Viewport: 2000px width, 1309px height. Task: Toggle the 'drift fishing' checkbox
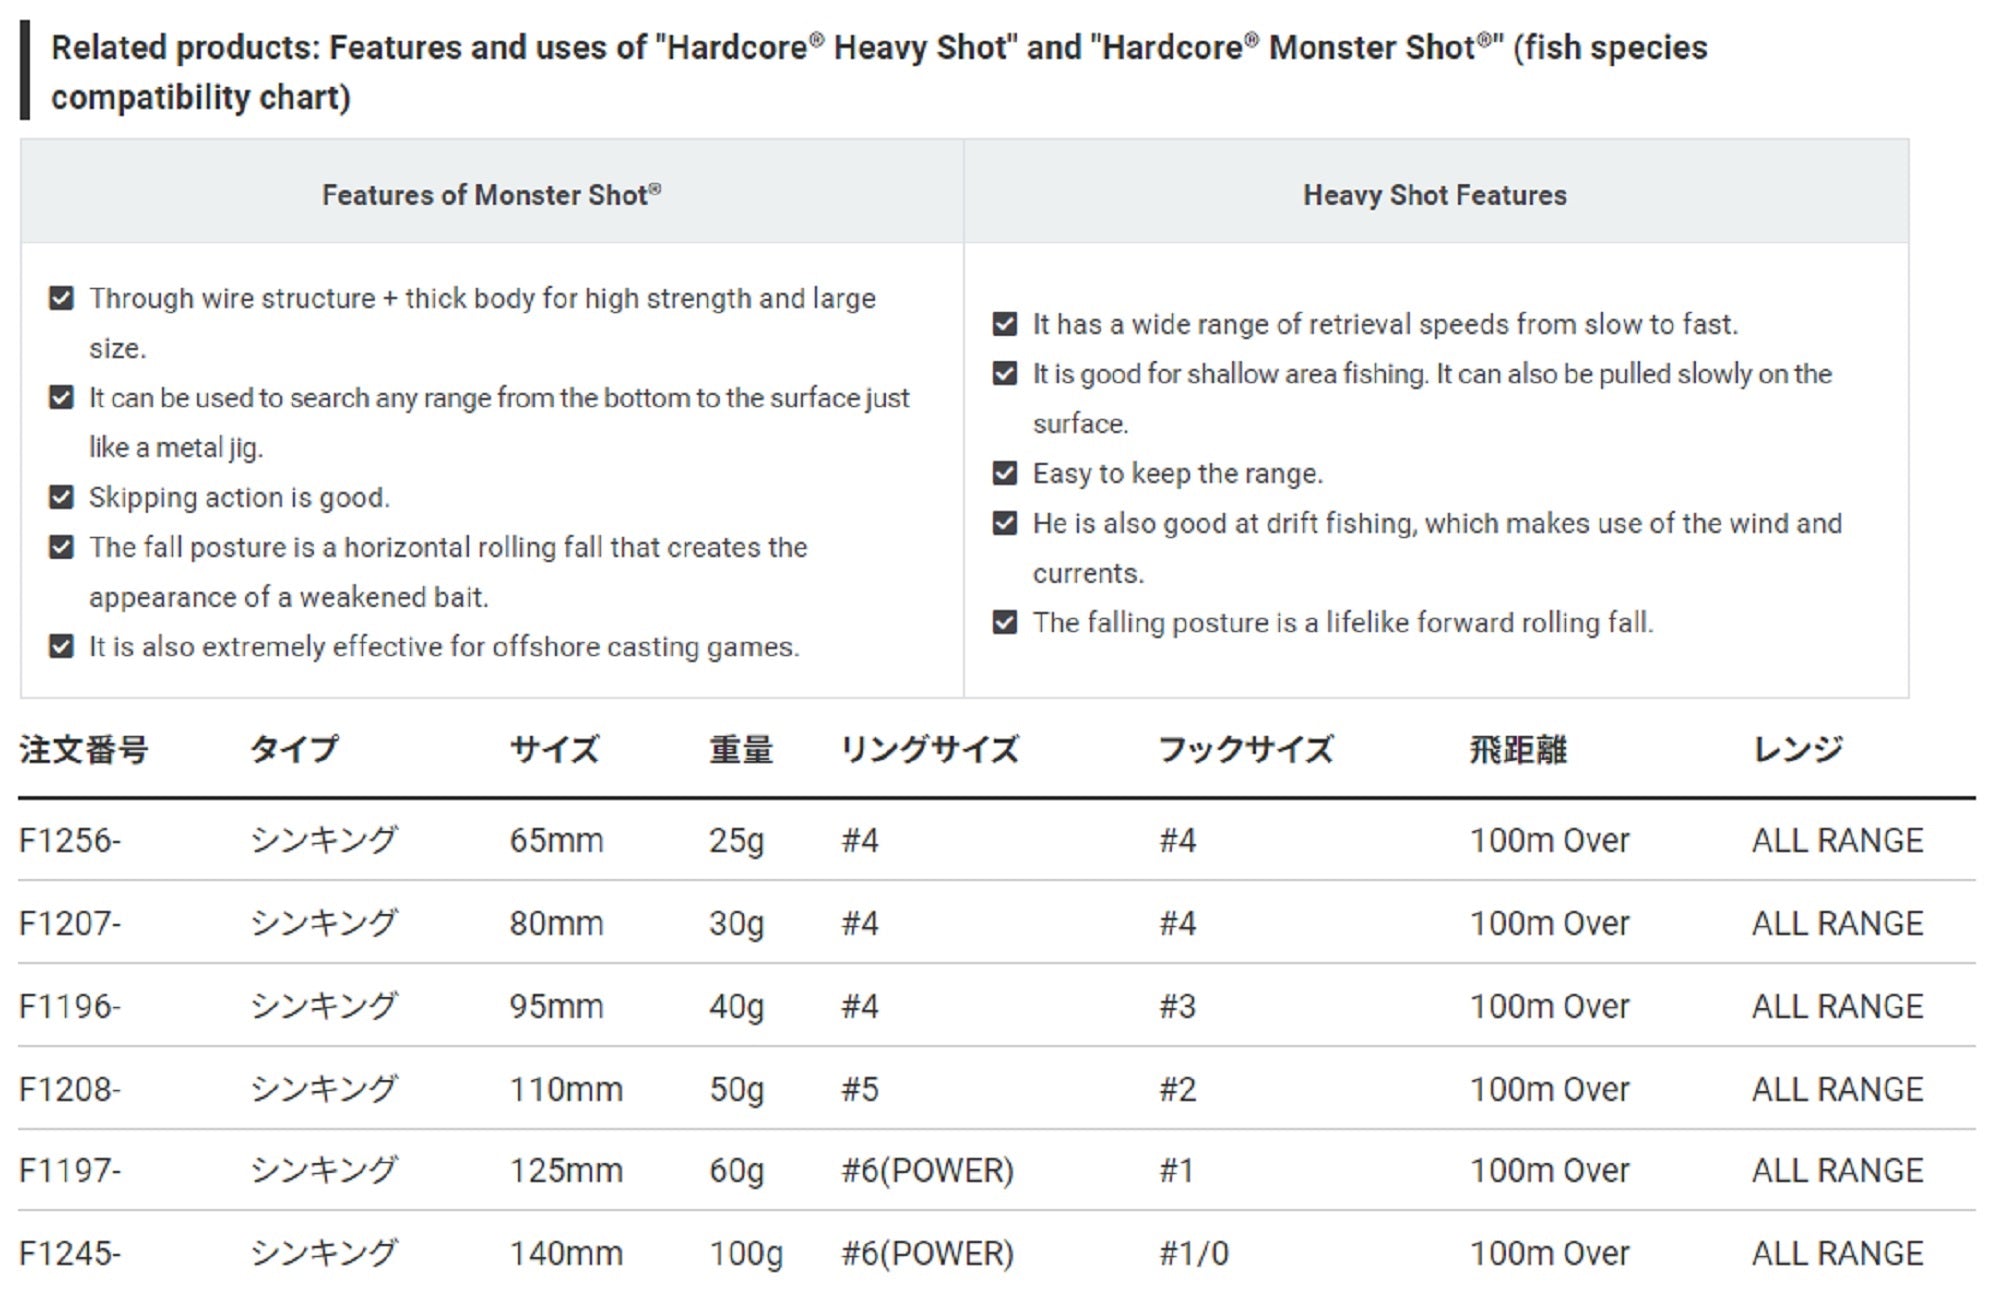coord(1005,524)
